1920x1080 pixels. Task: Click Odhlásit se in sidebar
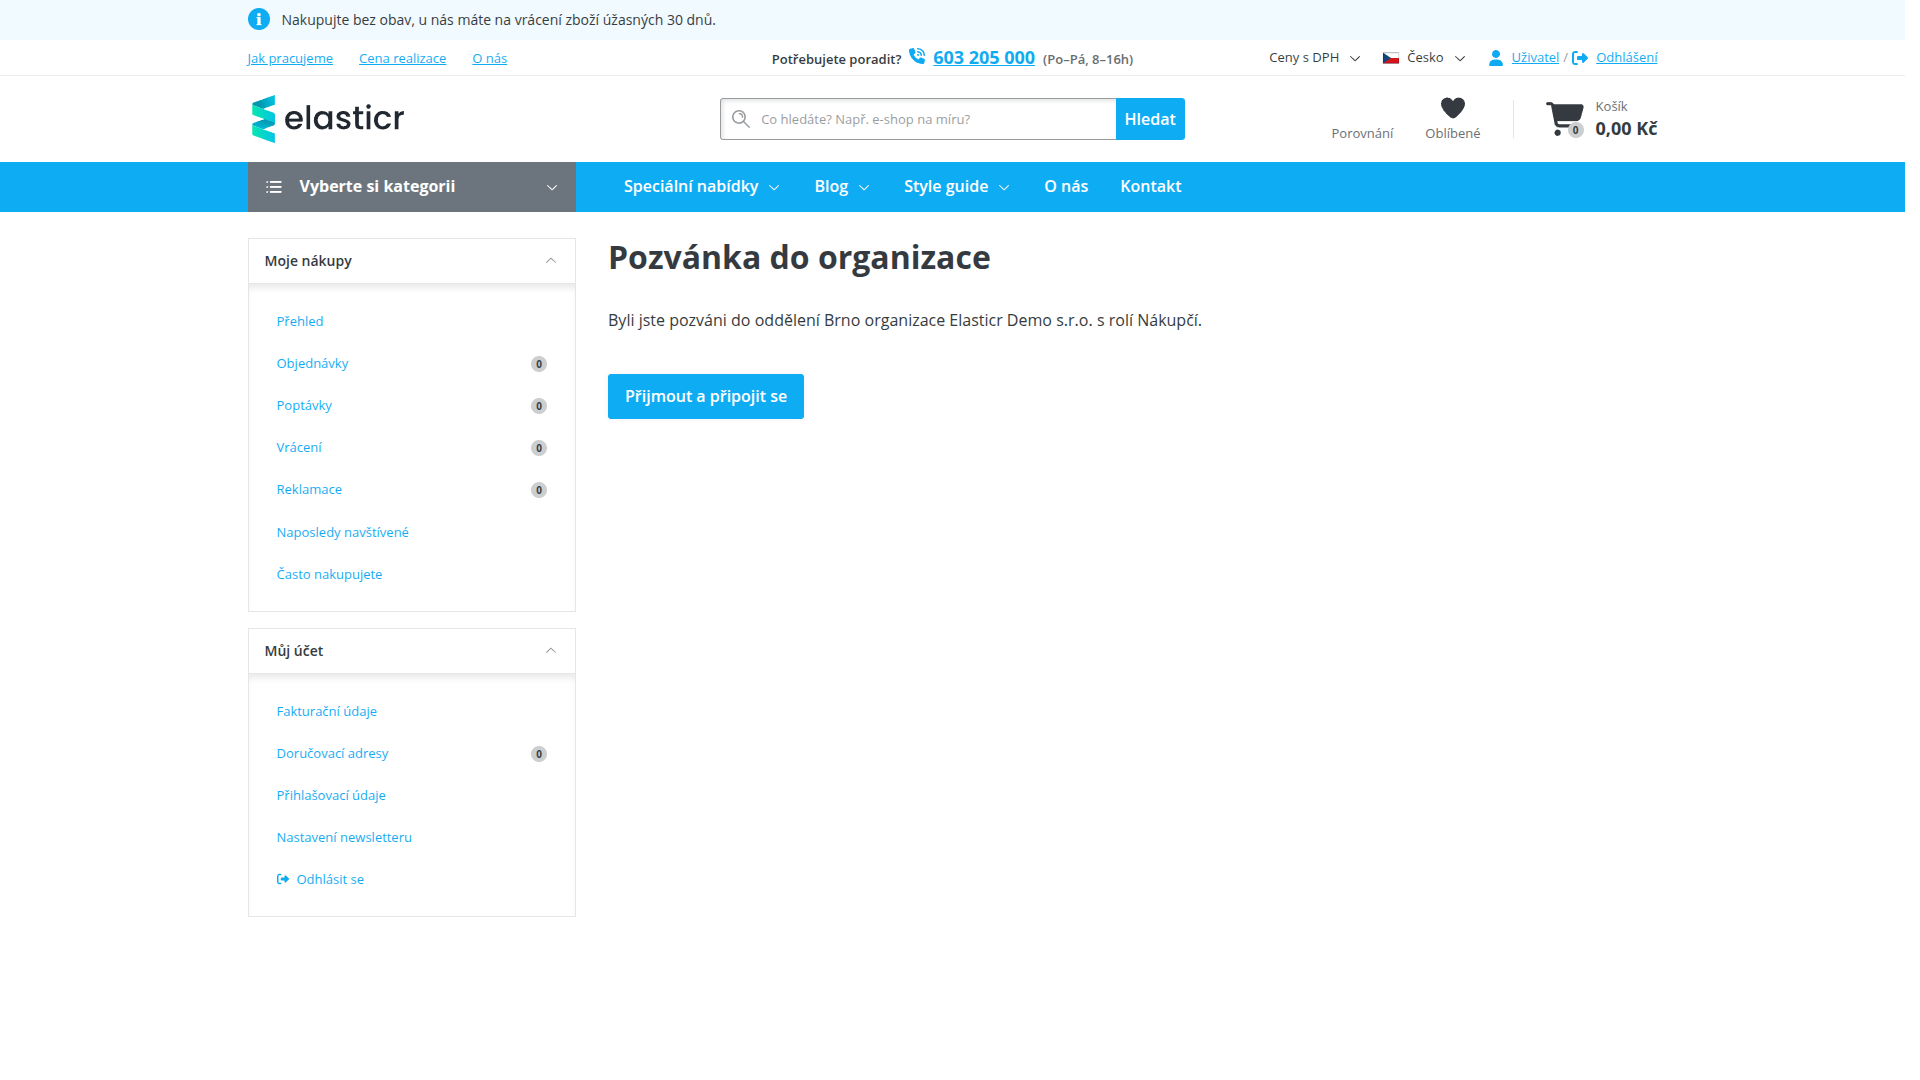pos(330,879)
